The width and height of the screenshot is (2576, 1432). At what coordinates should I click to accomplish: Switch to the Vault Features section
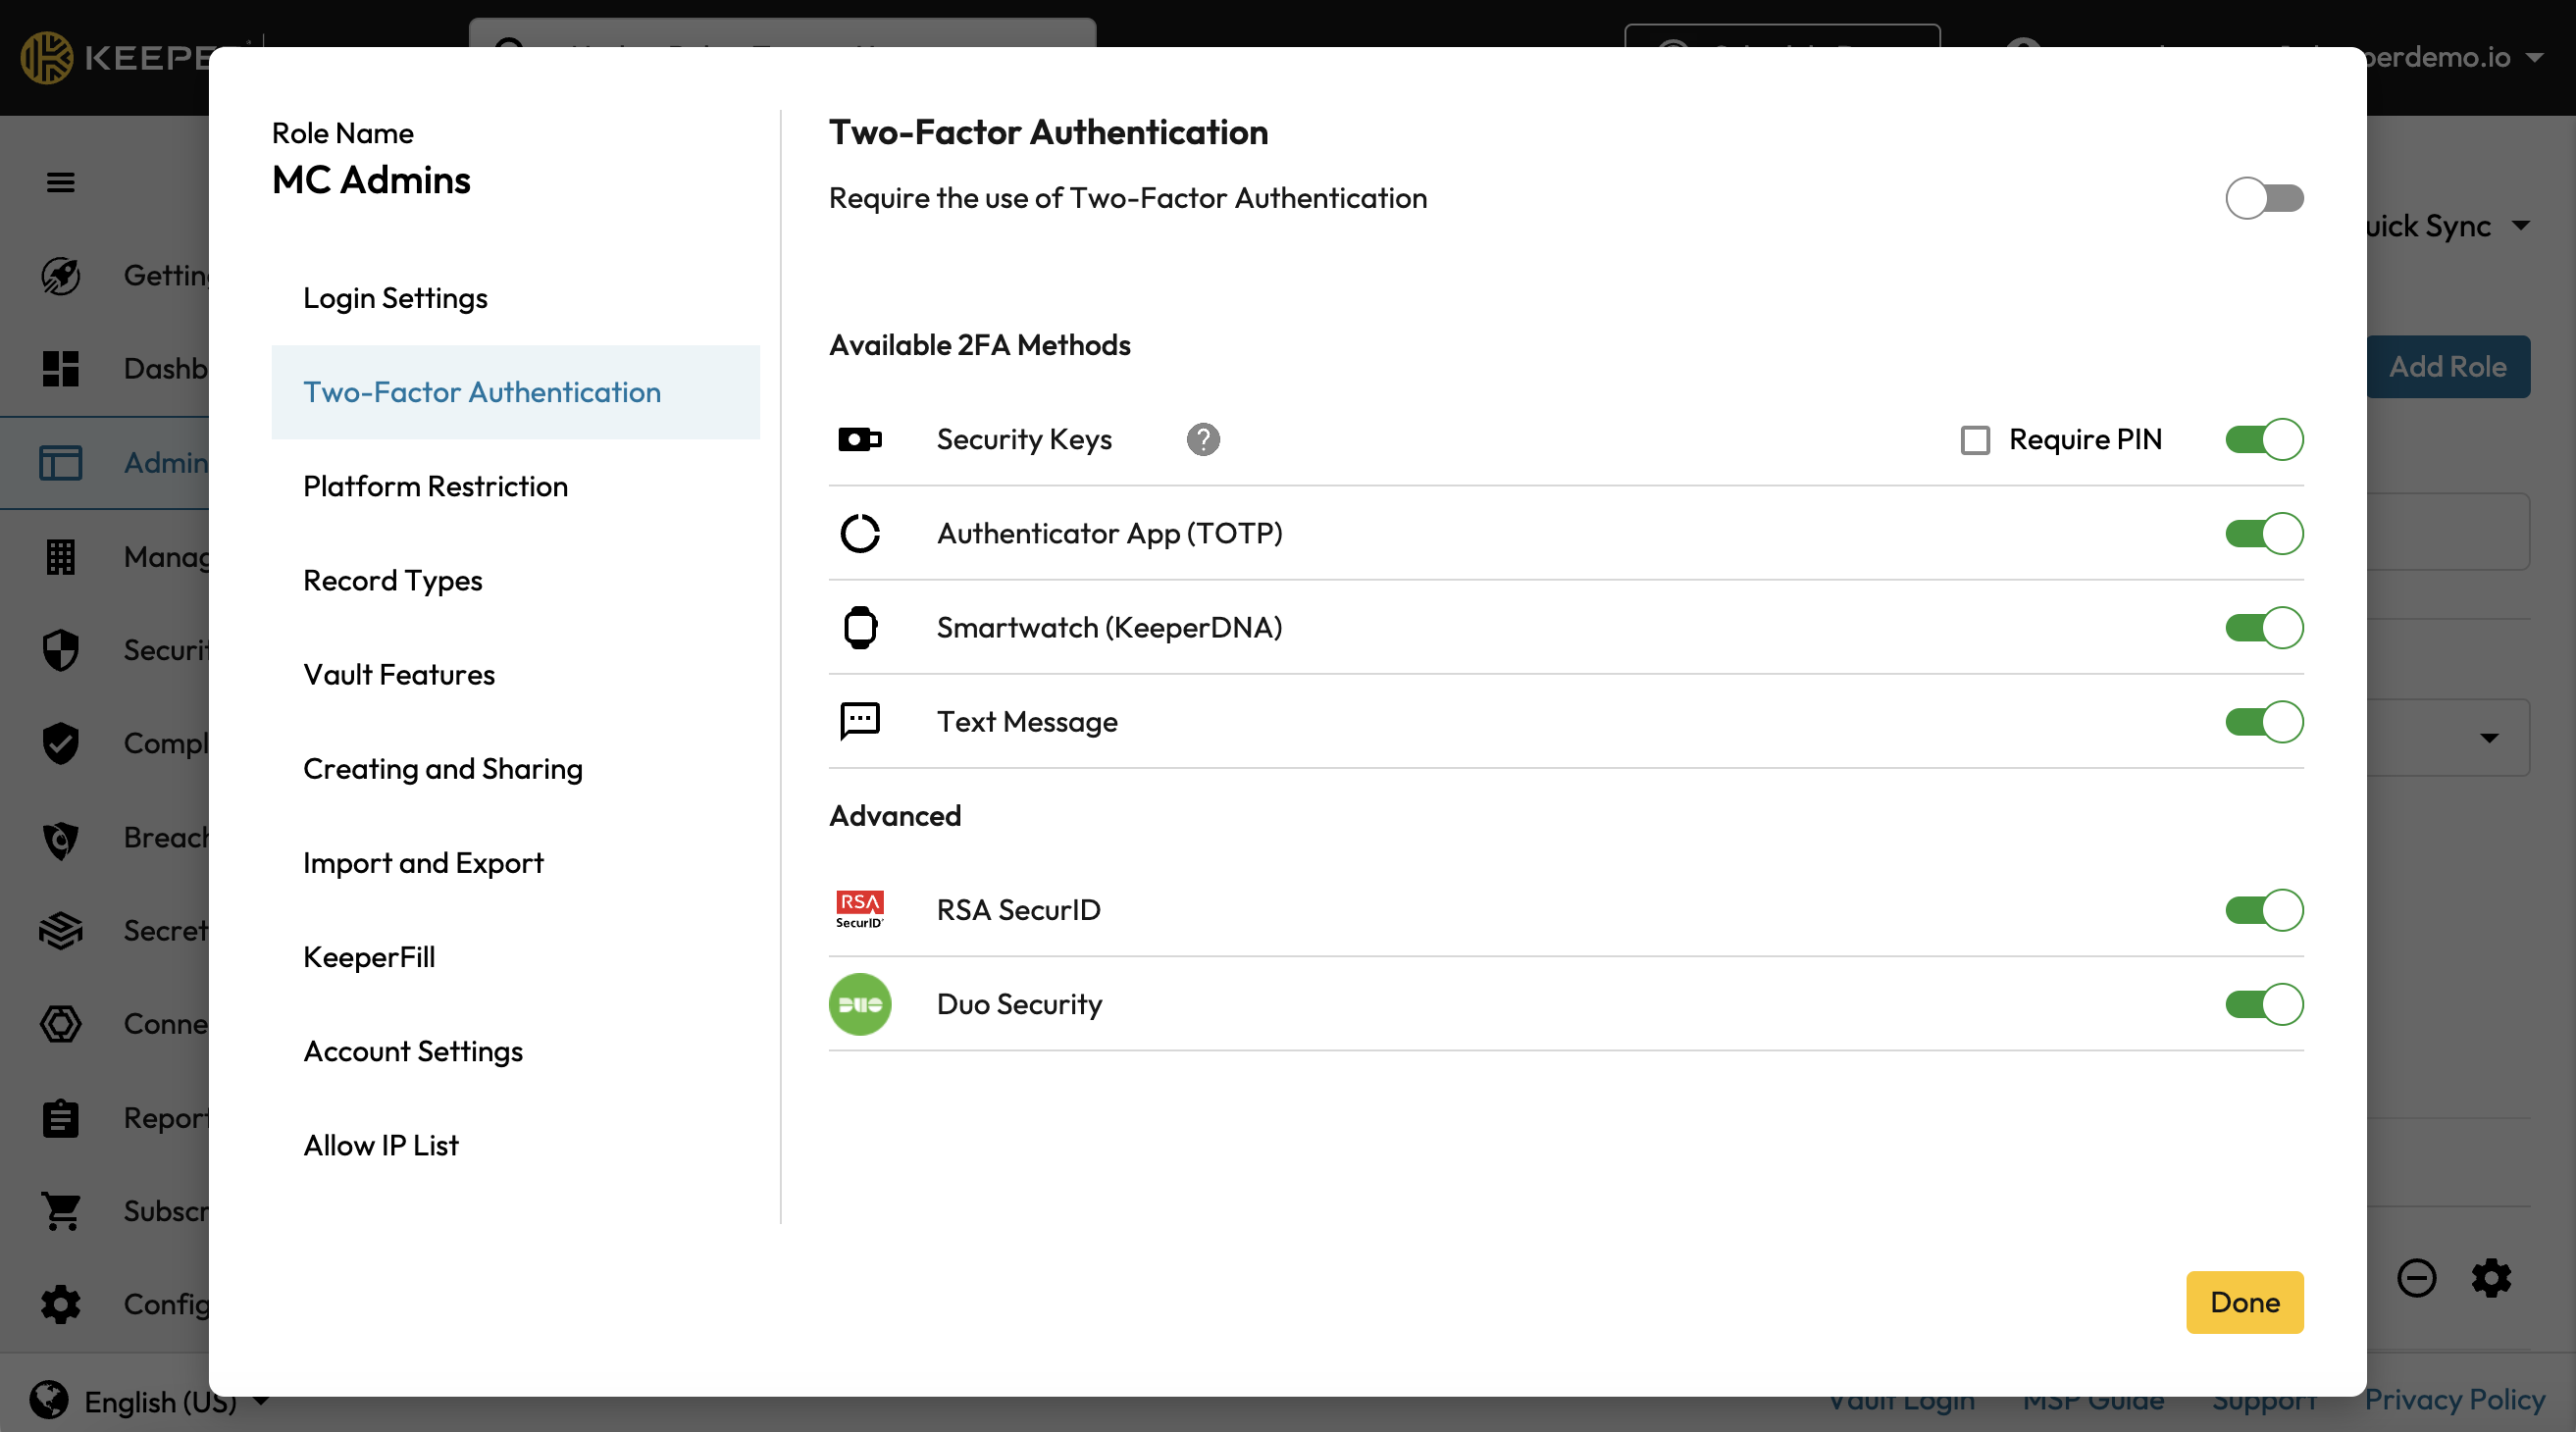click(399, 675)
